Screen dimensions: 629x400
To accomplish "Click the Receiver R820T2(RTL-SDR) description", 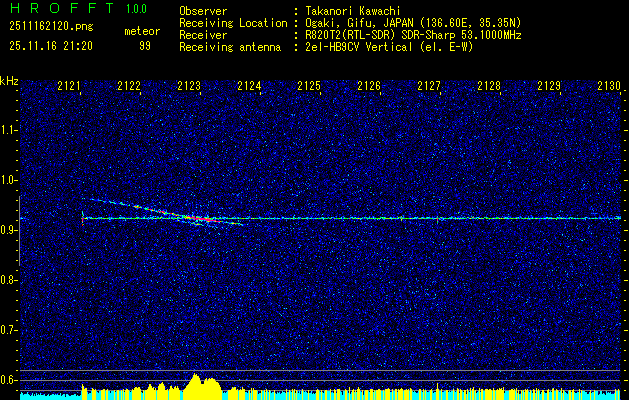I will coord(413,35).
